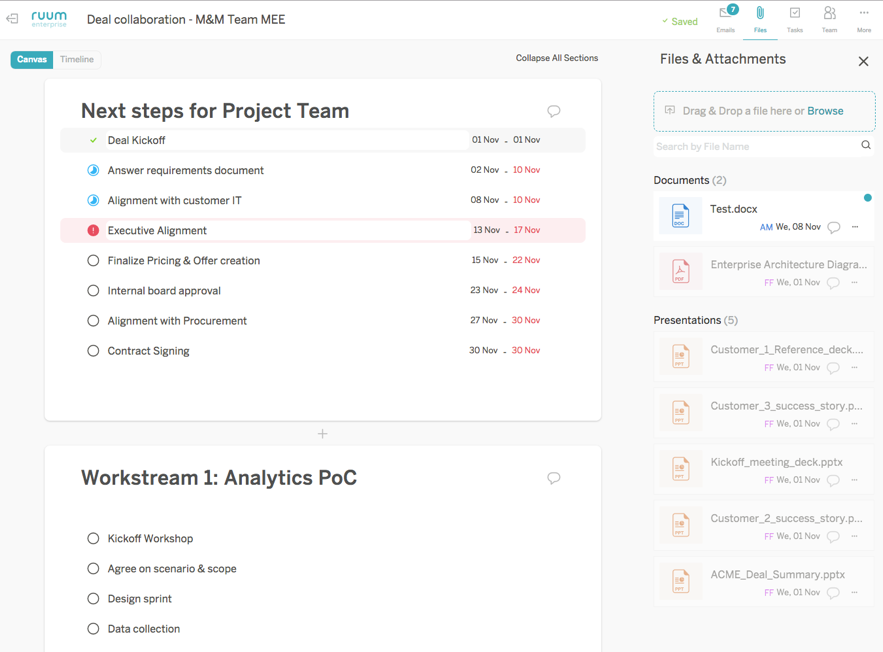Check off Finalize Pricing & Offer creation
Image resolution: width=883 pixels, height=652 pixels.
(92, 260)
